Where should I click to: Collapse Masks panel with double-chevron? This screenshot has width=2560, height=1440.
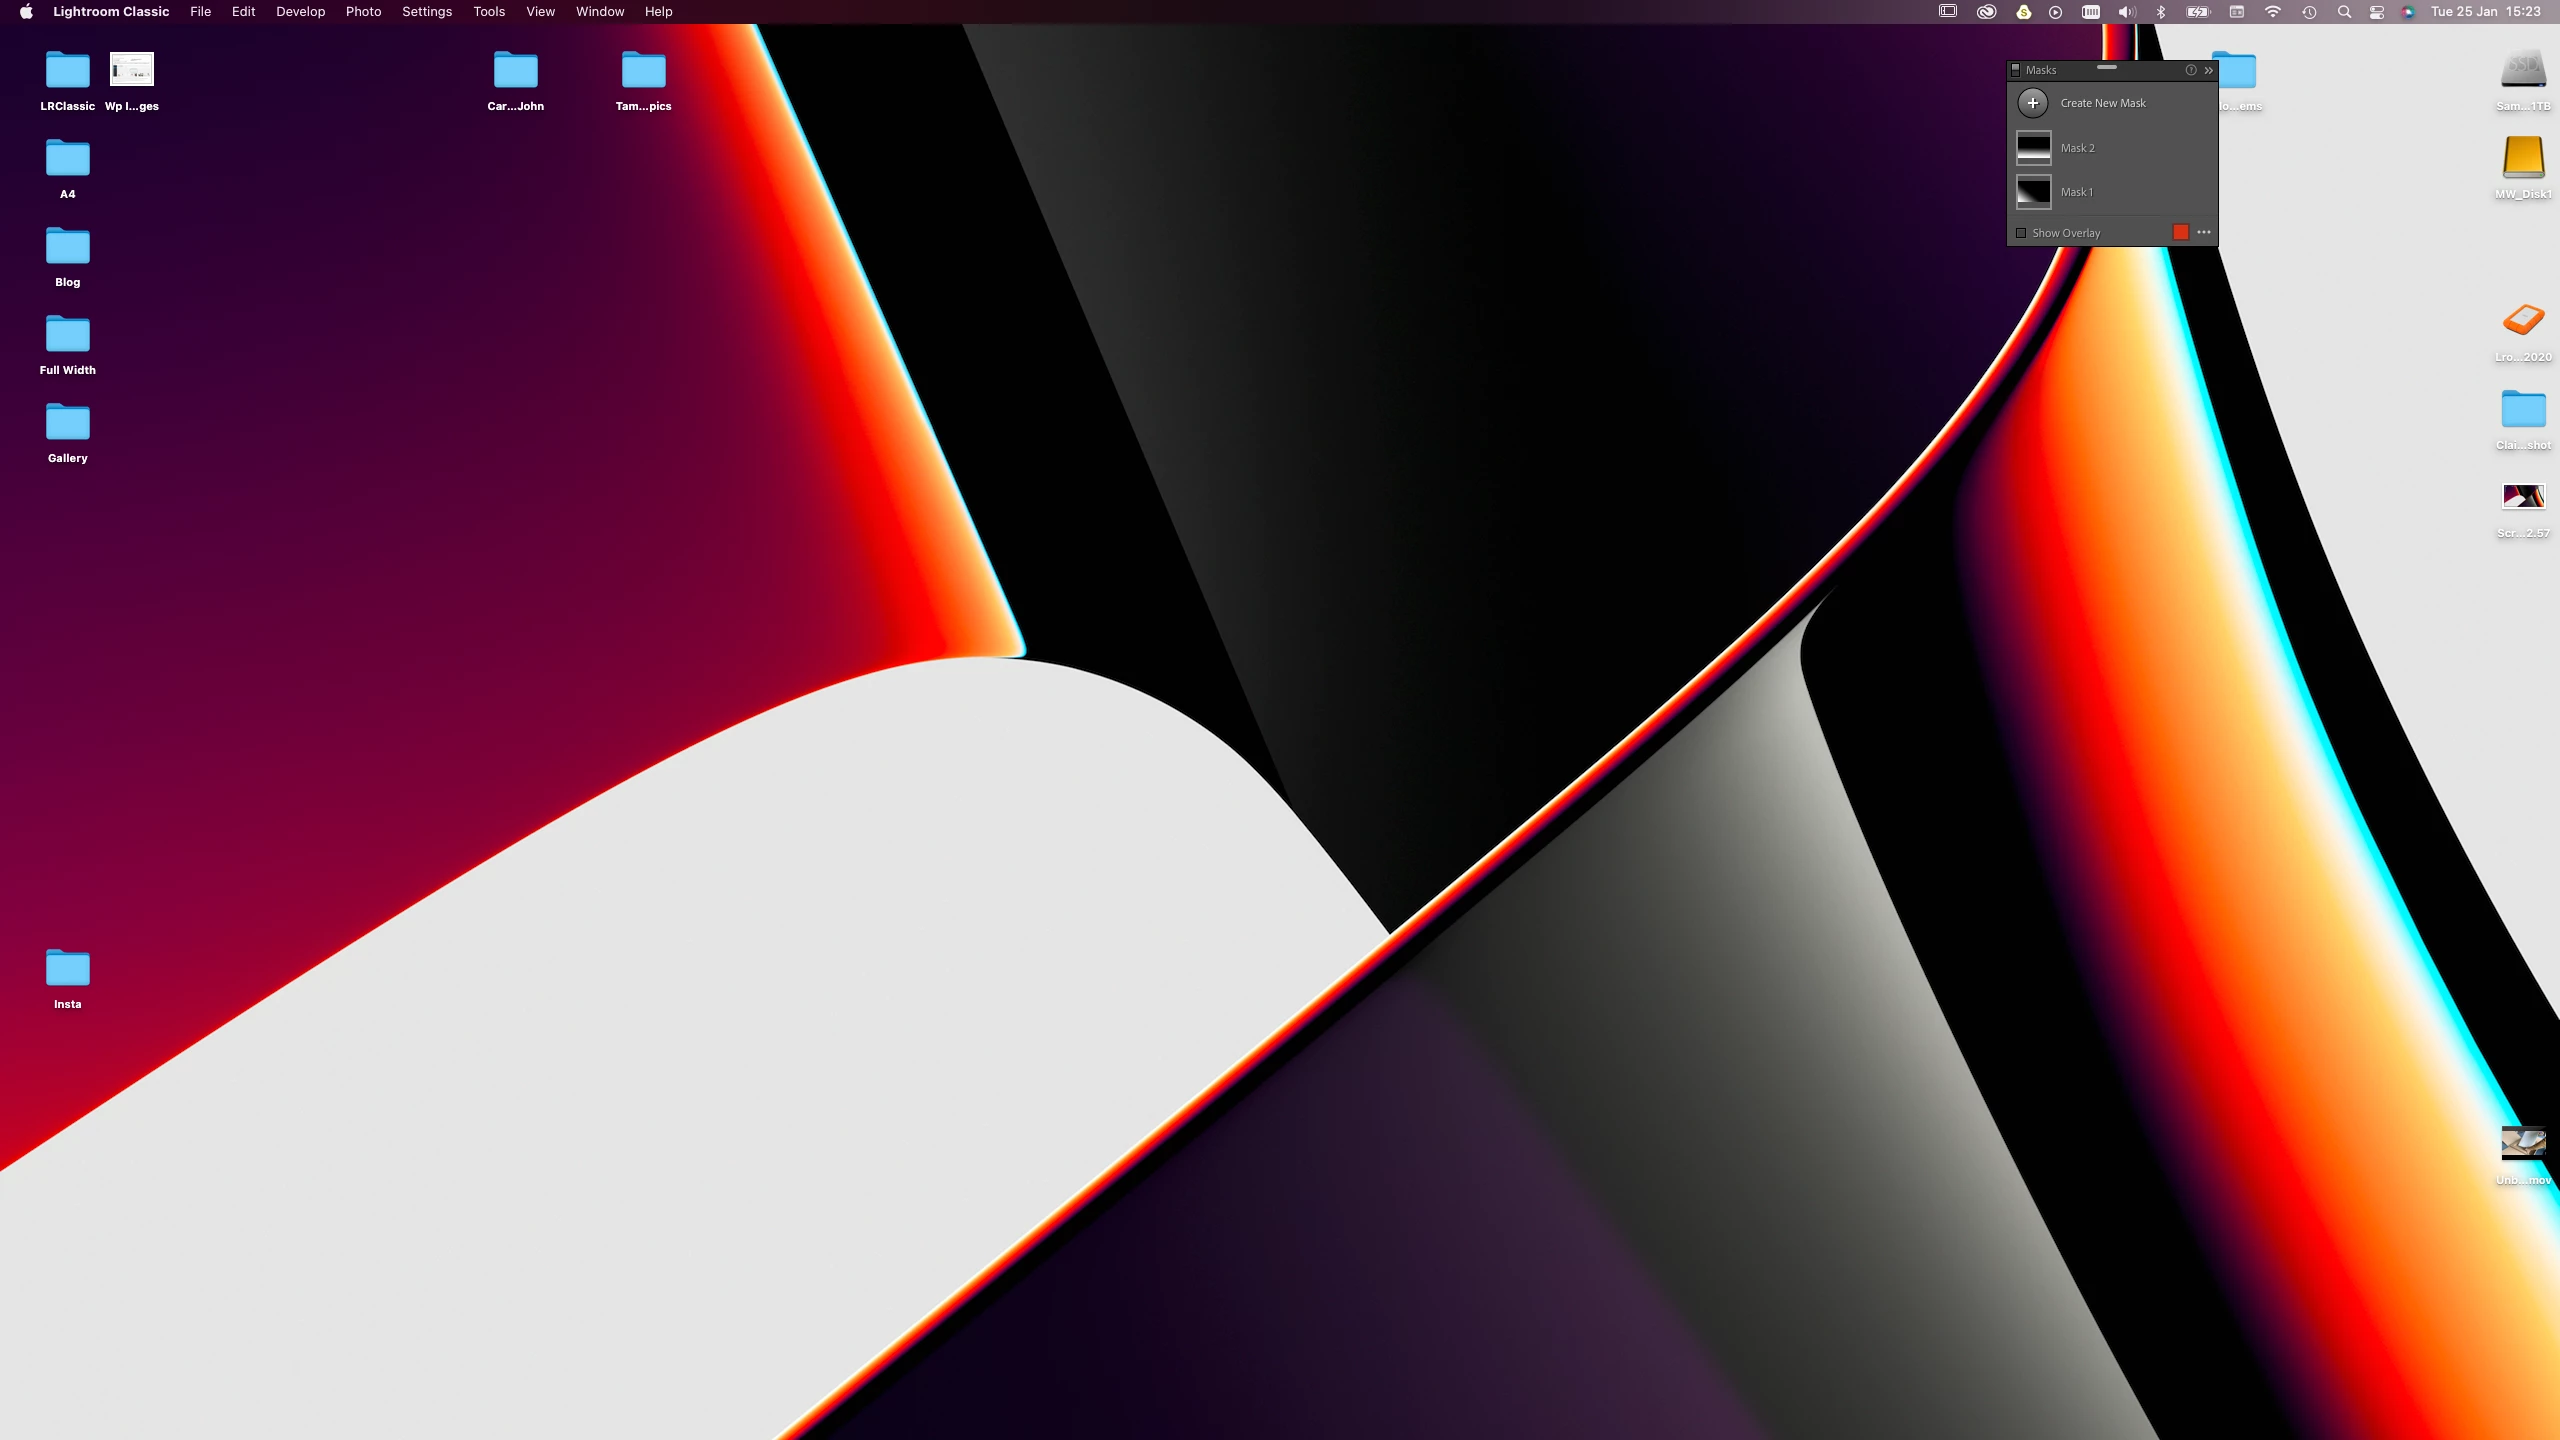click(x=2208, y=70)
